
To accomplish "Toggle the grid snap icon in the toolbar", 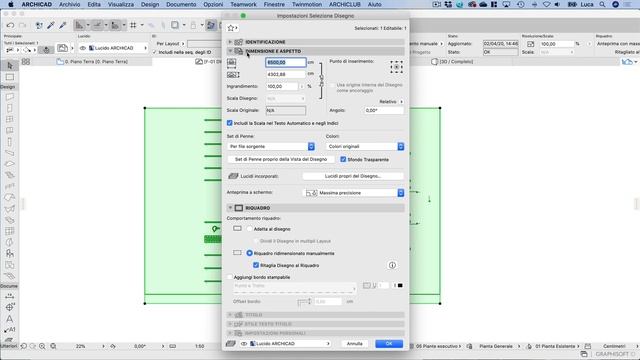I will 133,25.
